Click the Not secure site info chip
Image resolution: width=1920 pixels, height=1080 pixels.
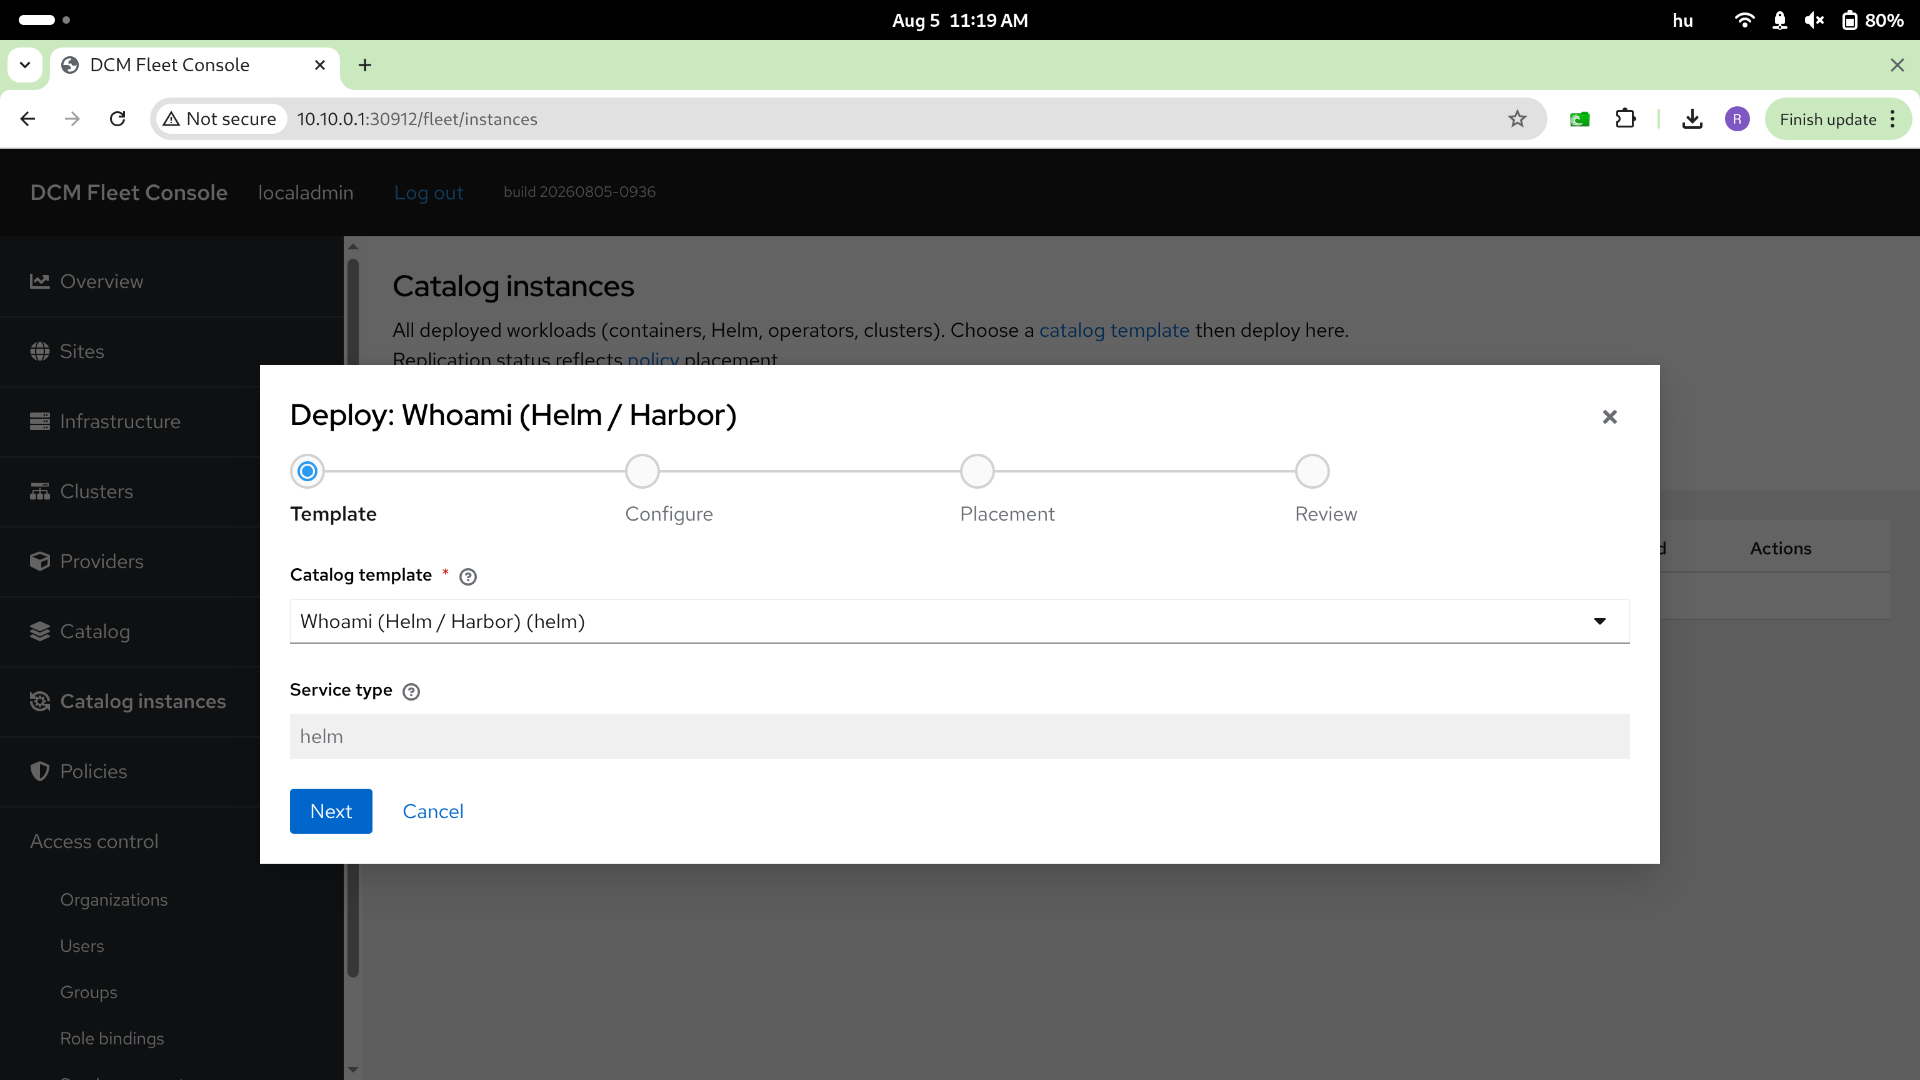tap(220, 119)
